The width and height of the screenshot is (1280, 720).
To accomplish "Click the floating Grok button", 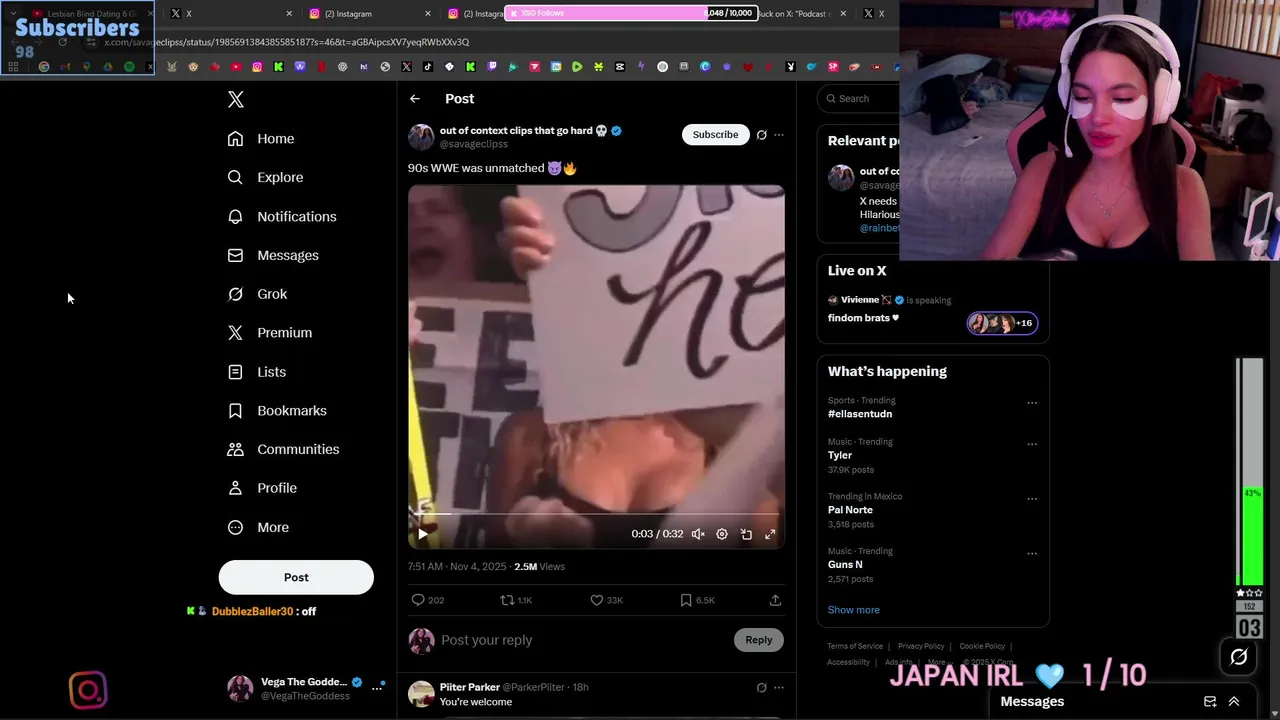I will point(1239,657).
